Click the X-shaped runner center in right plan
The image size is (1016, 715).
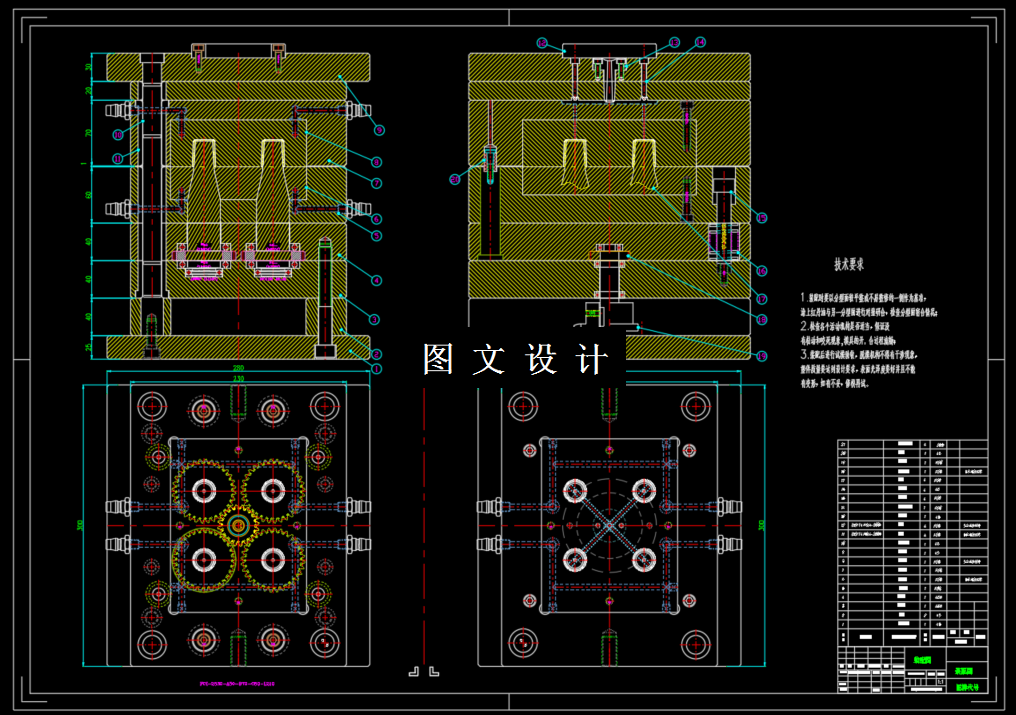pyautogui.click(x=610, y=526)
